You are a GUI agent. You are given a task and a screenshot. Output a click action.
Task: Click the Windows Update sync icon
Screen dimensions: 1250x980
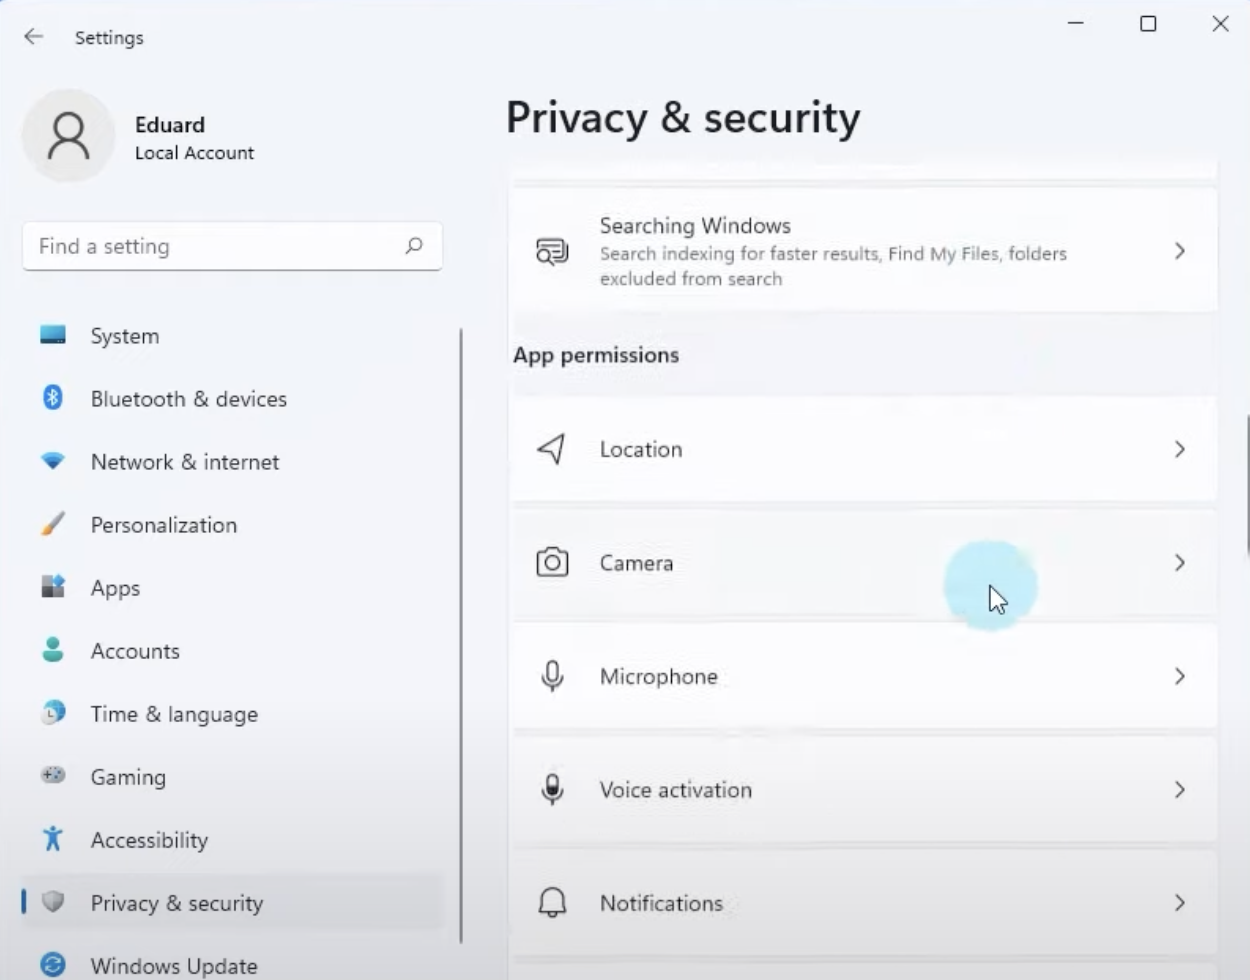coord(53,965)
